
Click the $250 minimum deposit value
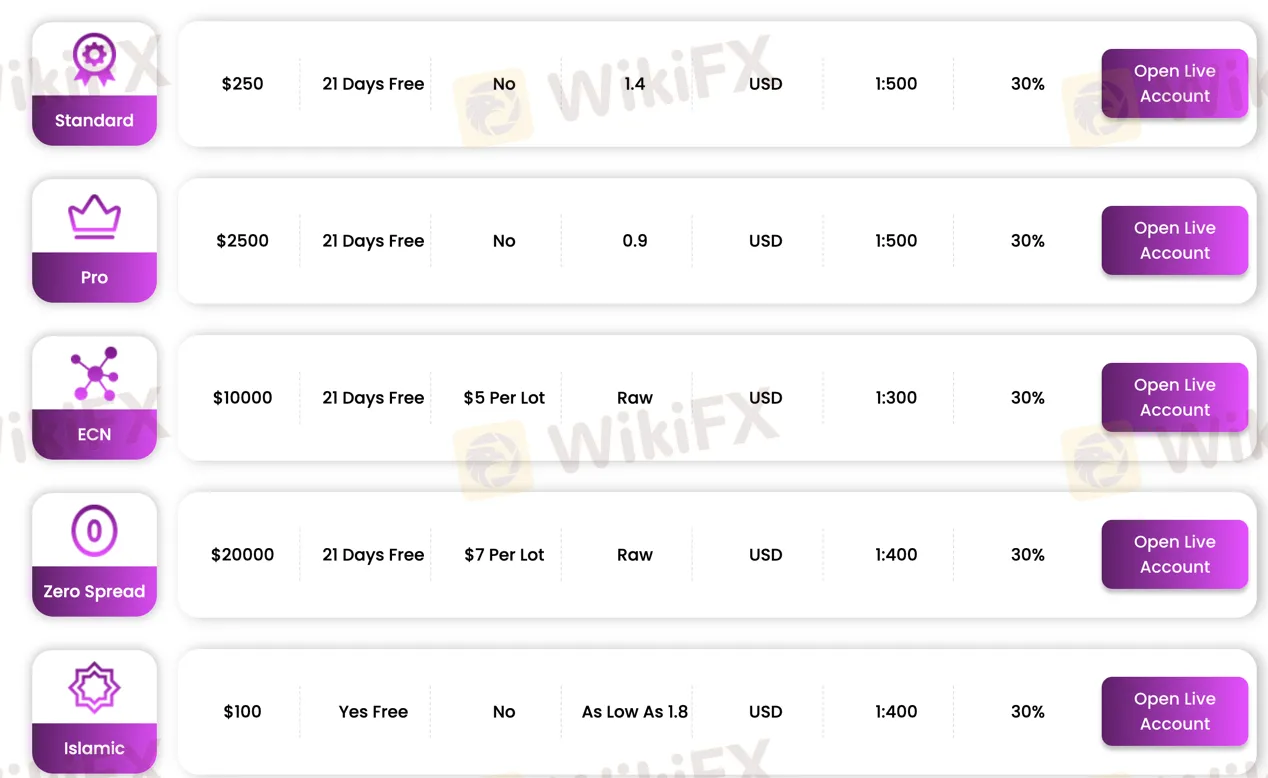(242, 84)
